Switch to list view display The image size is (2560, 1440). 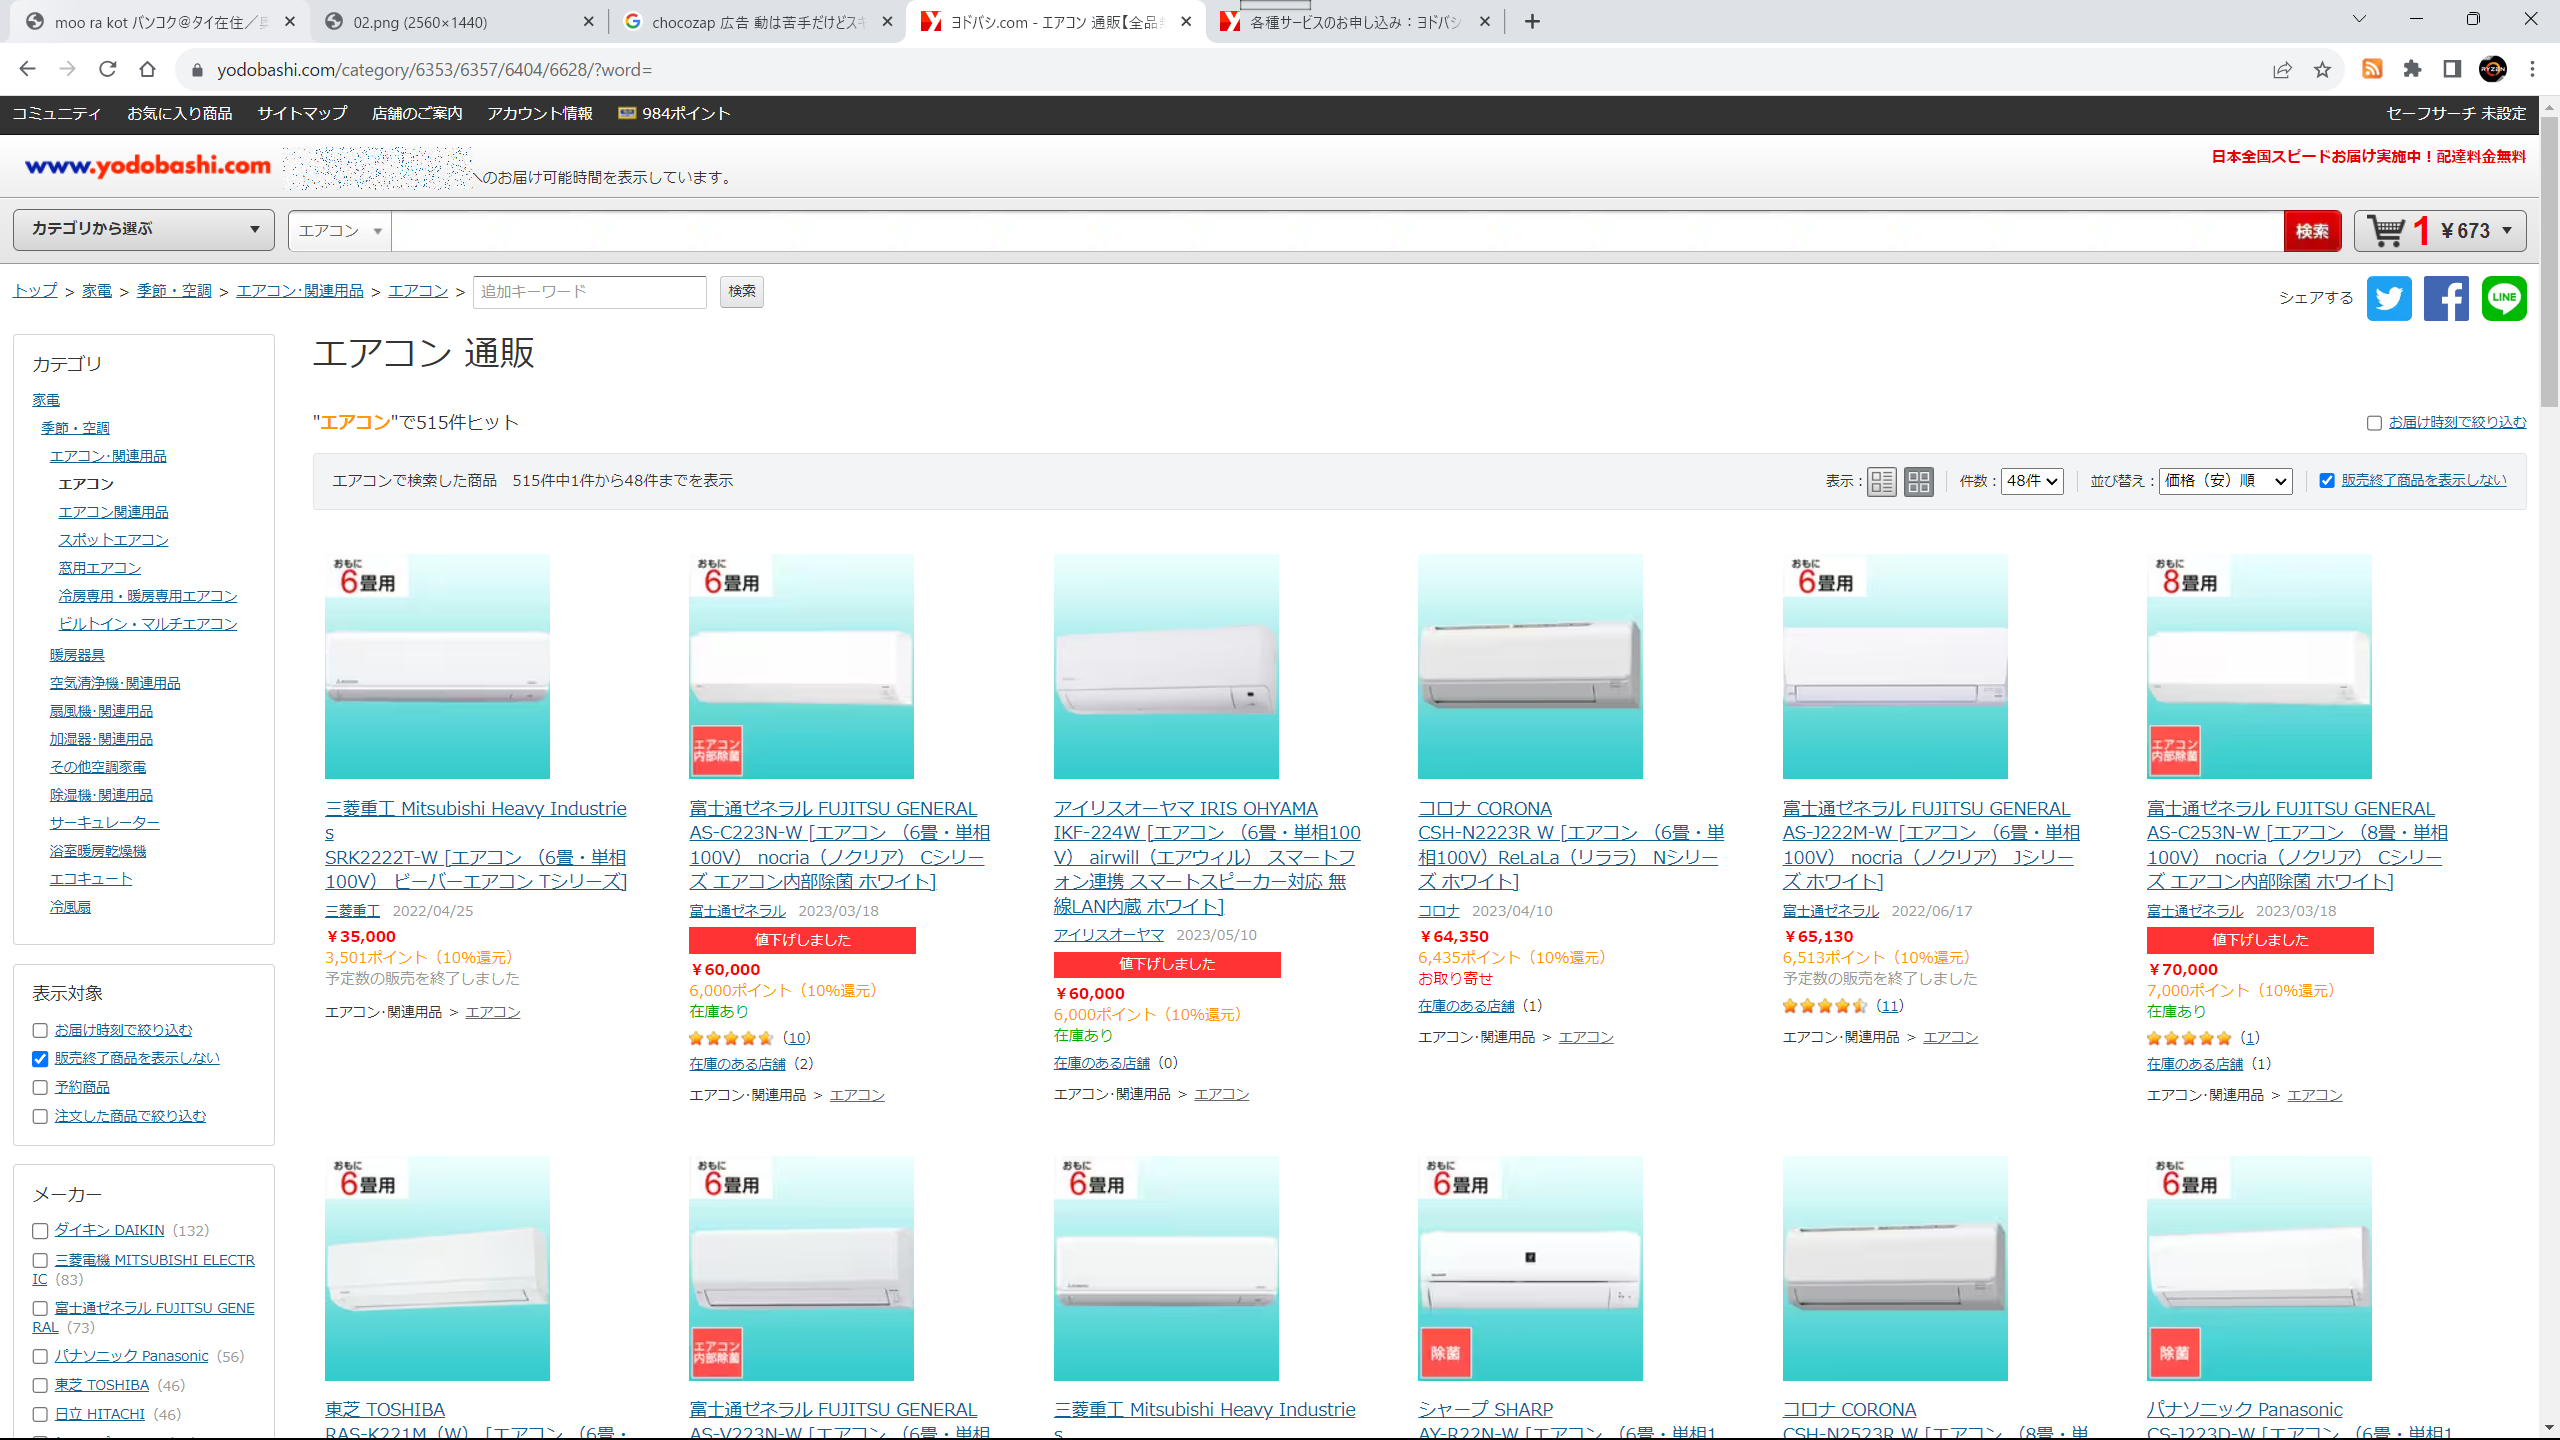pos(1882,481)
